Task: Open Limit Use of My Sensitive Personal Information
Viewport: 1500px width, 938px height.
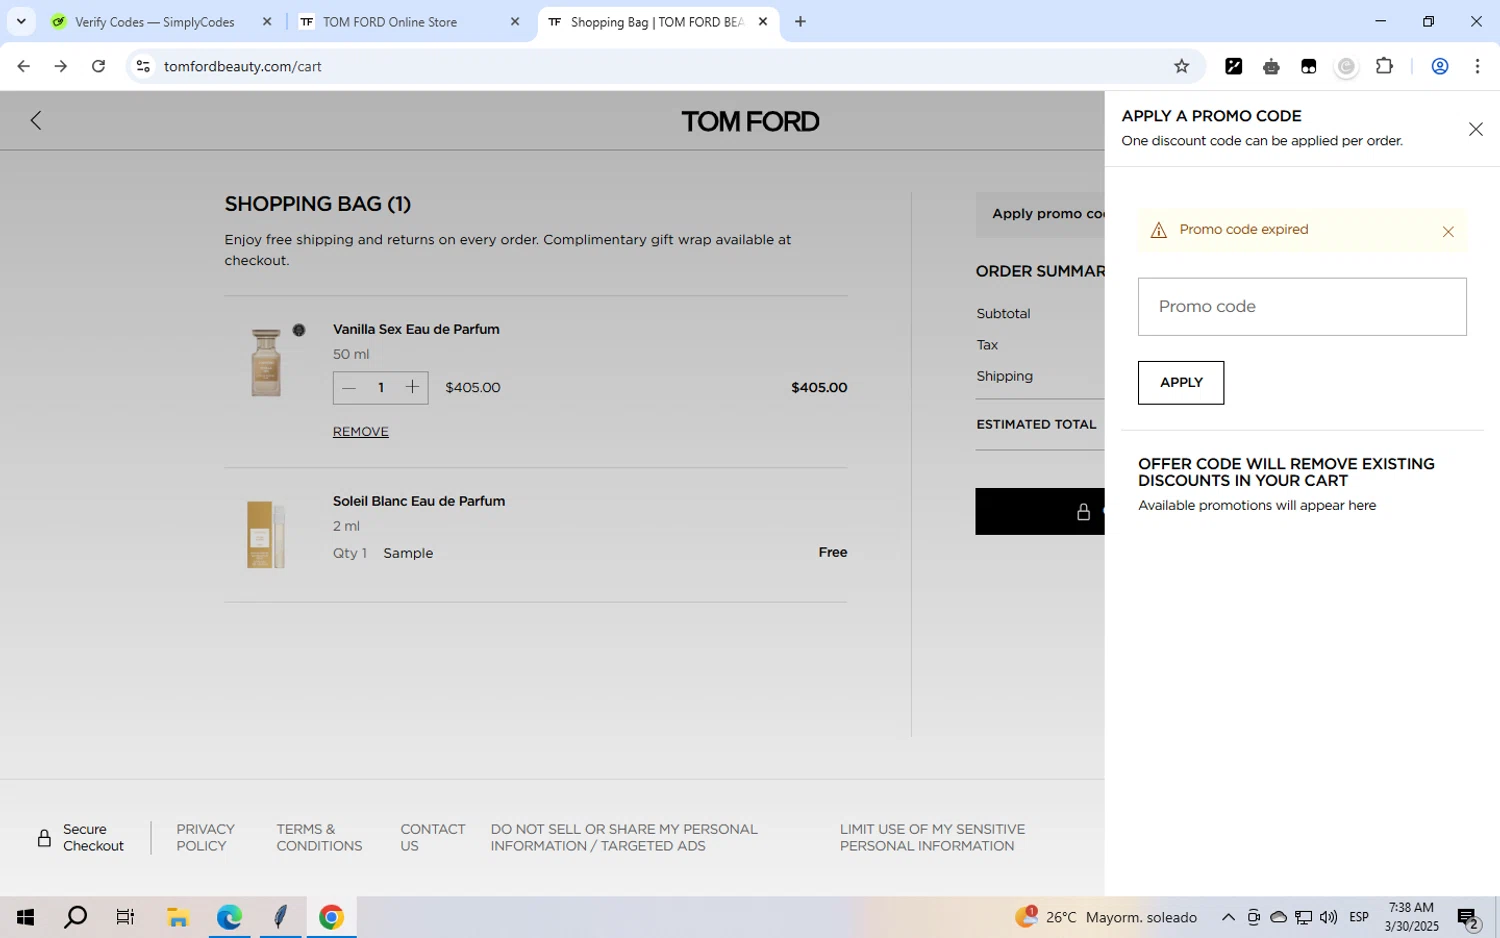Action: [932, 838]
